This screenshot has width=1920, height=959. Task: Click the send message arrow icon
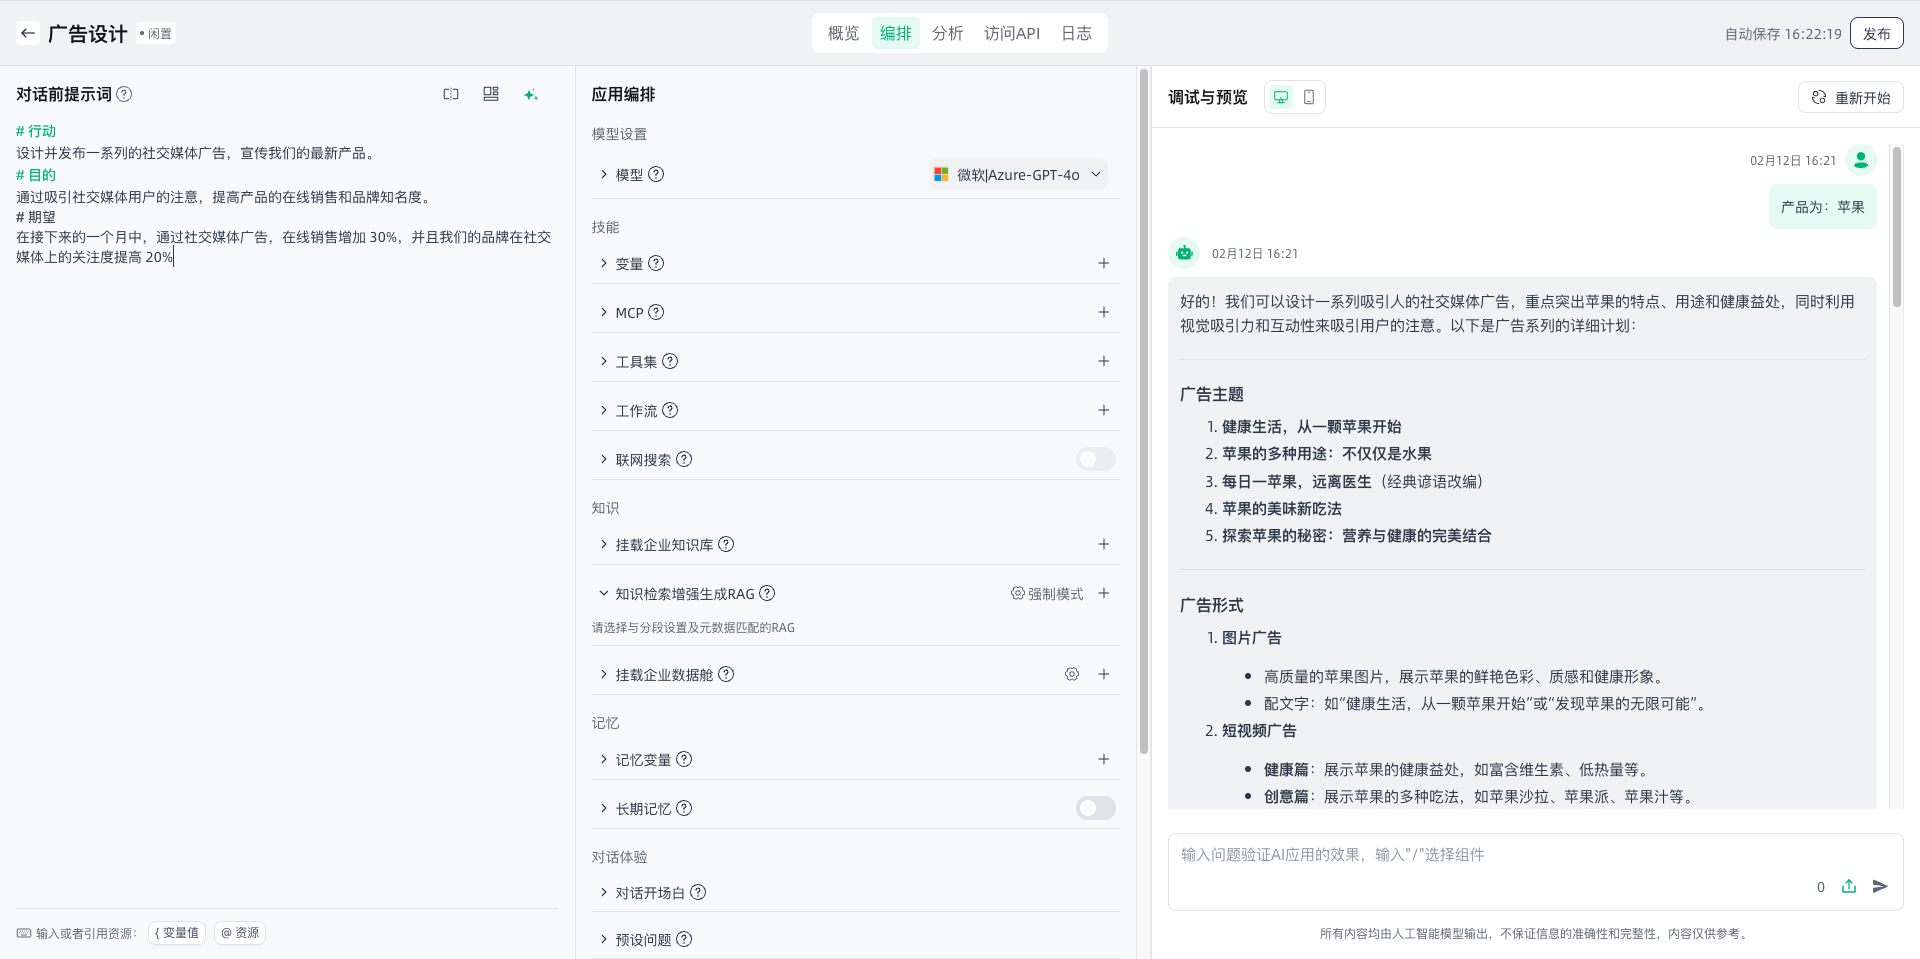[x=1880, y=886]
